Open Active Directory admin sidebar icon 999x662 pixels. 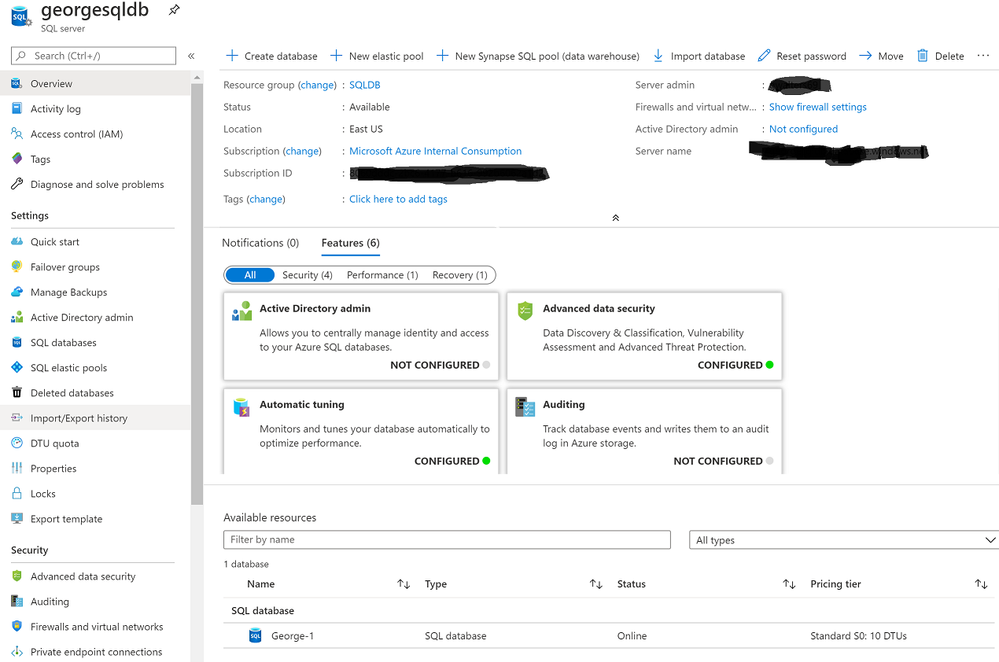[x=17, y=317]
